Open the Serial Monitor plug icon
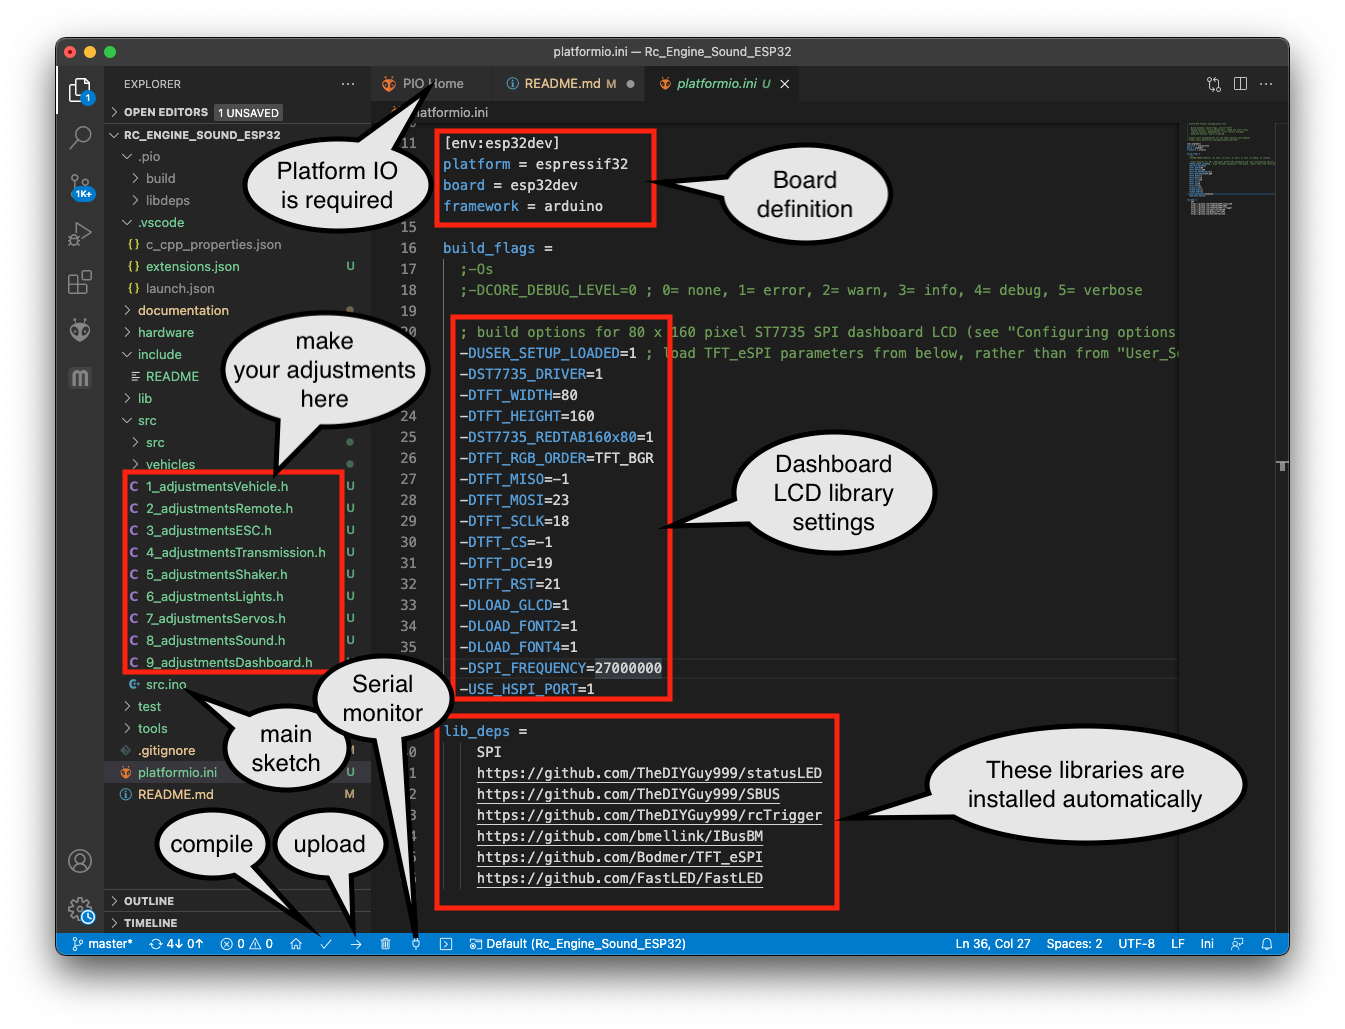This screenshot has height=1029, width=1345. (416, 944)
